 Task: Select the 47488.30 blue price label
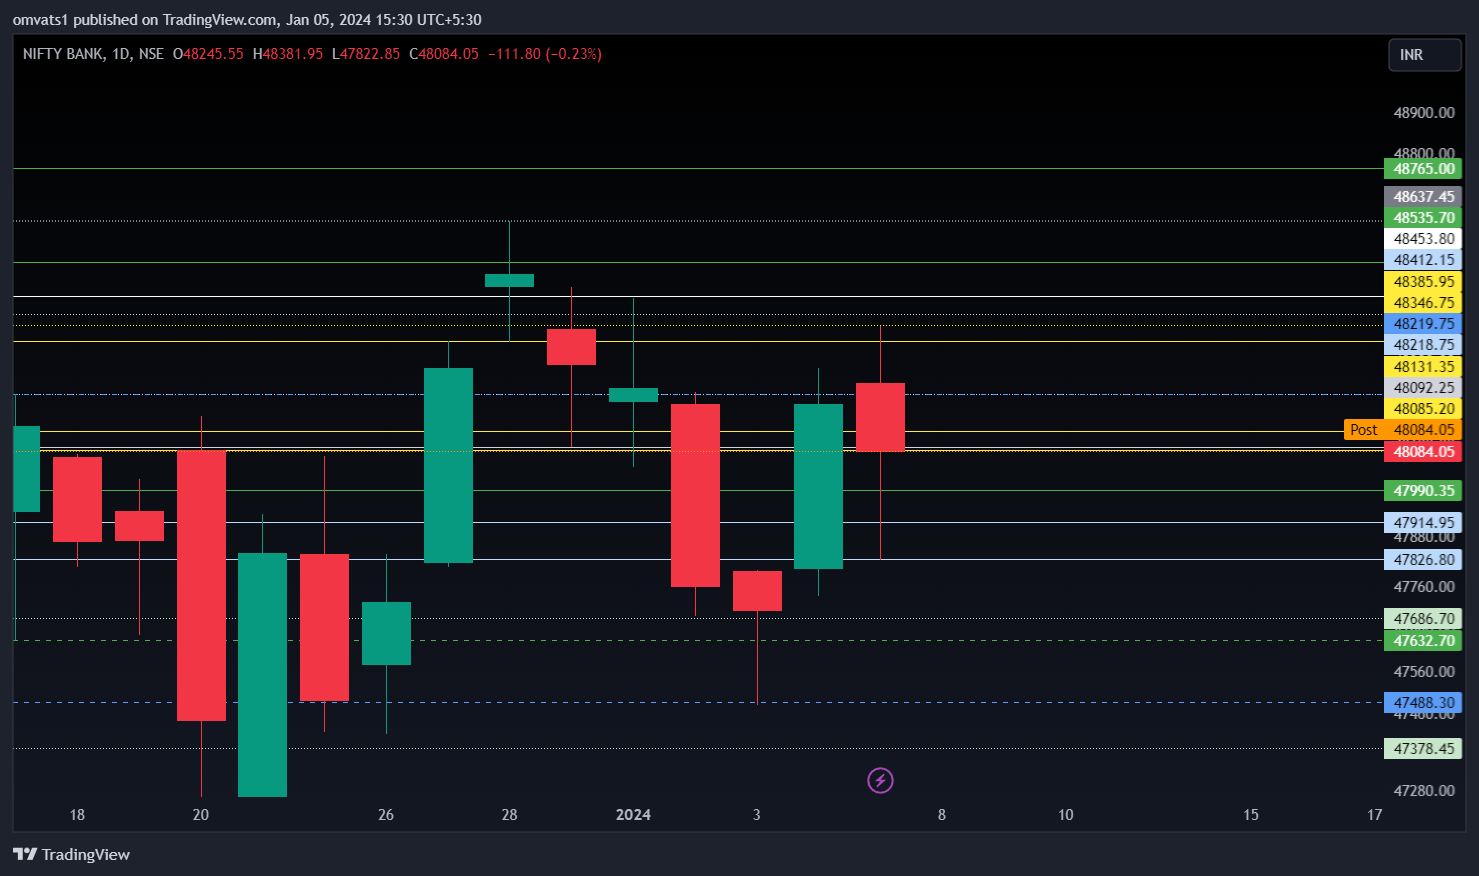coord(1423,703)
